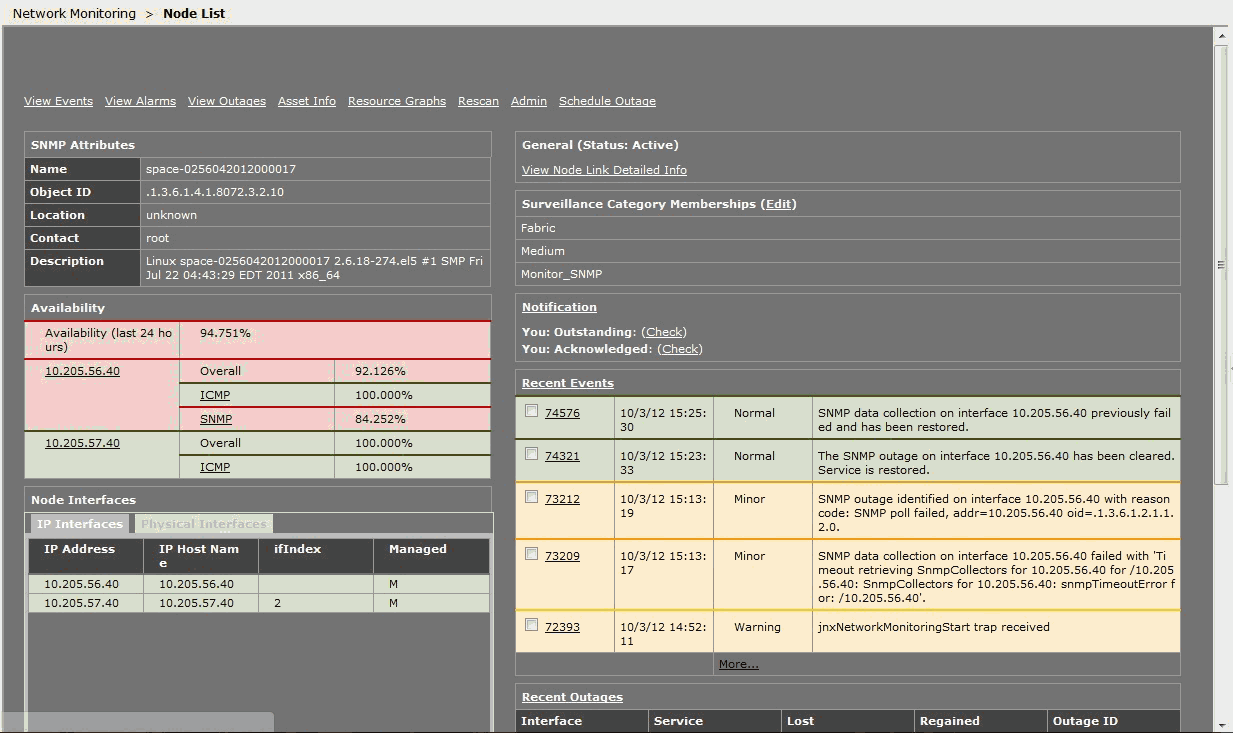The image size is (1233, 733).
Task: Open event 74321 details
Action: coord(563,455)
